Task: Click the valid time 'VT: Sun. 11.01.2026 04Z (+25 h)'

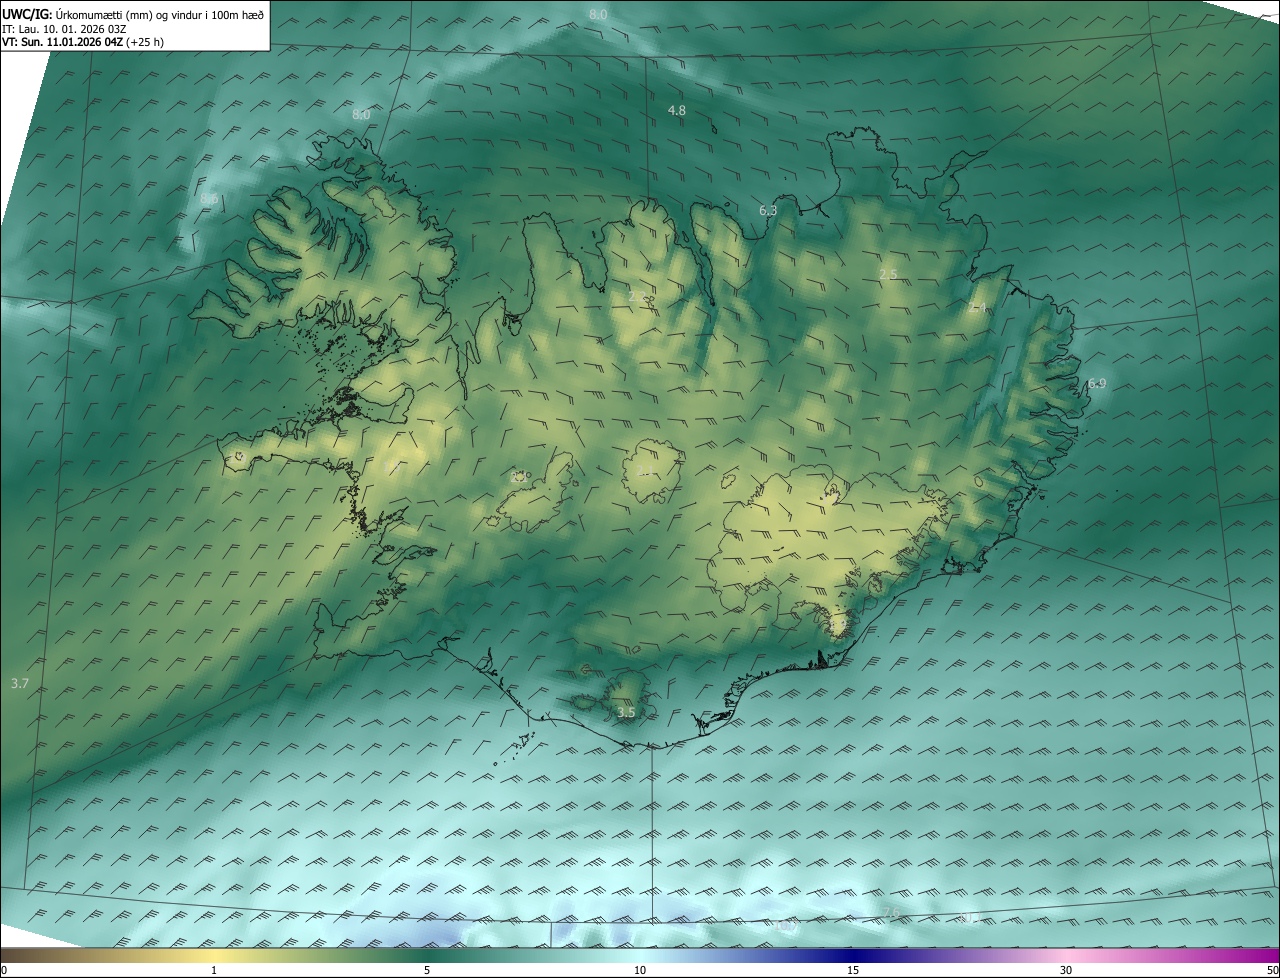Action: click(83, 42)
